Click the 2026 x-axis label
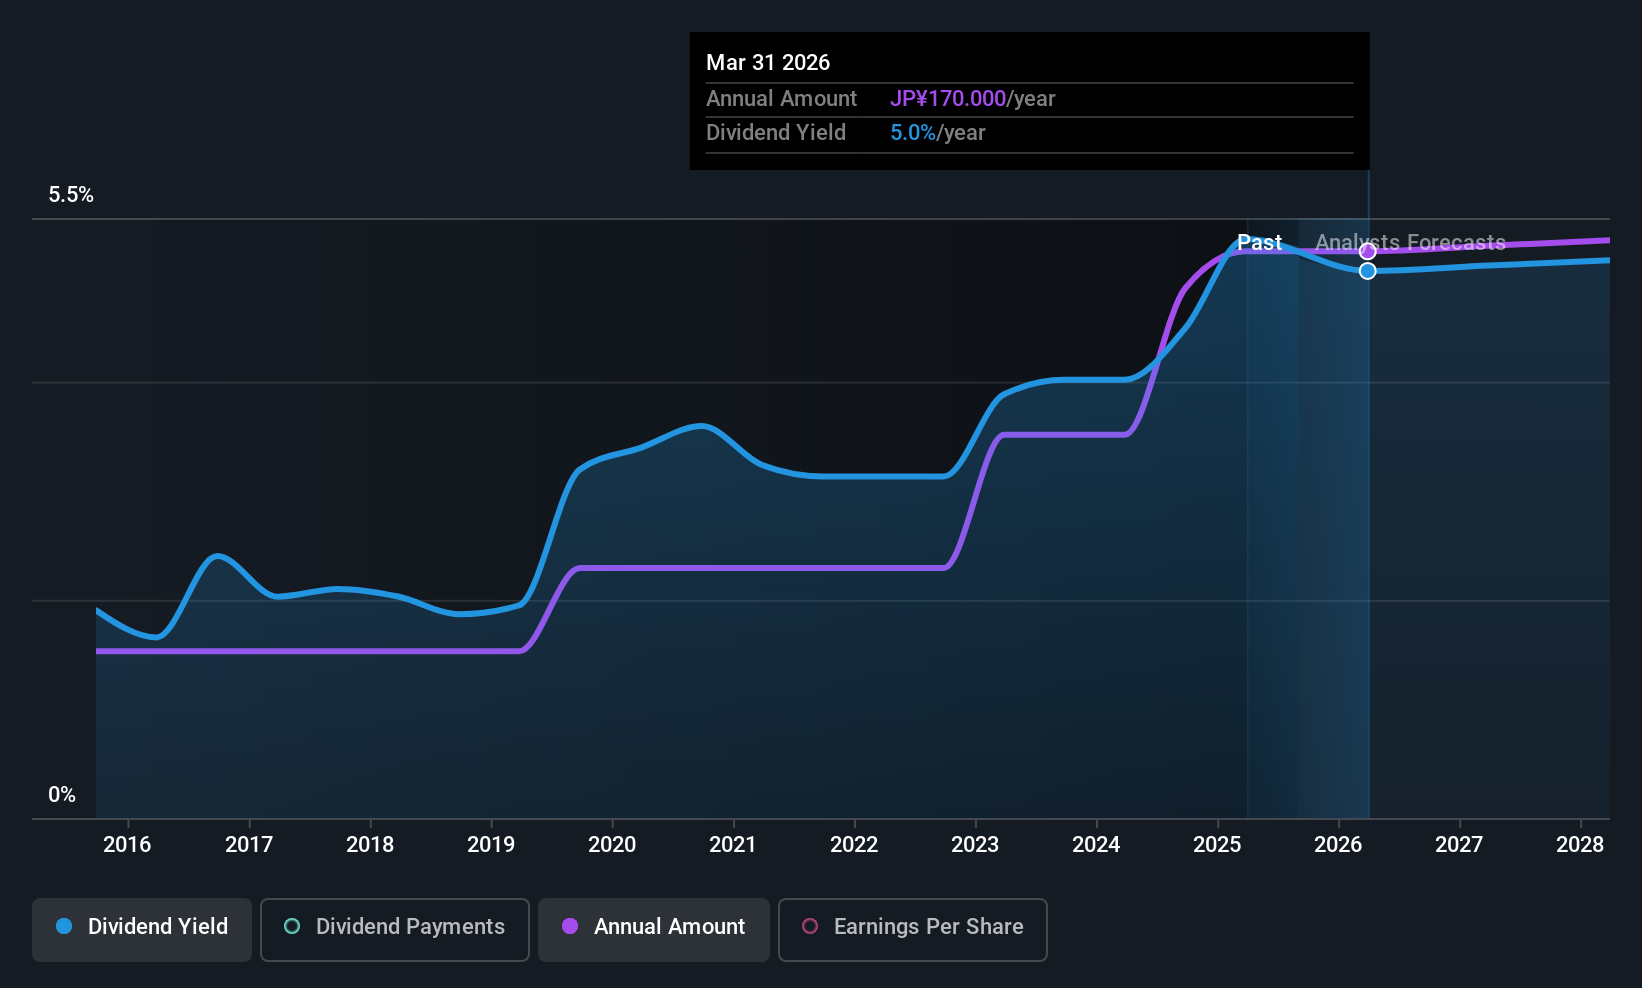1642x988 pixels. point(1338,845)
